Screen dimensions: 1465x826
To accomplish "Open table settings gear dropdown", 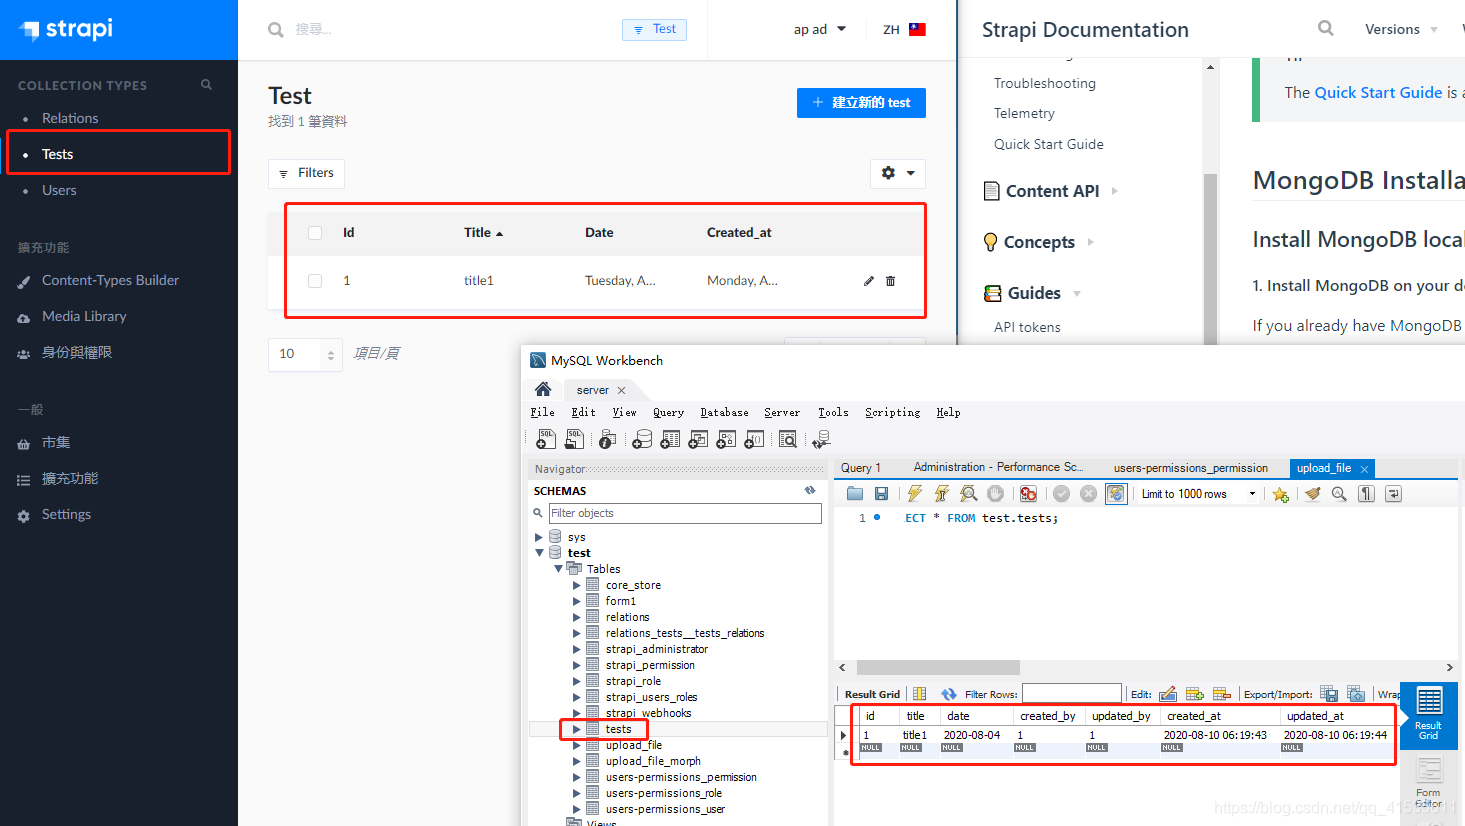I will click(898, 173).
